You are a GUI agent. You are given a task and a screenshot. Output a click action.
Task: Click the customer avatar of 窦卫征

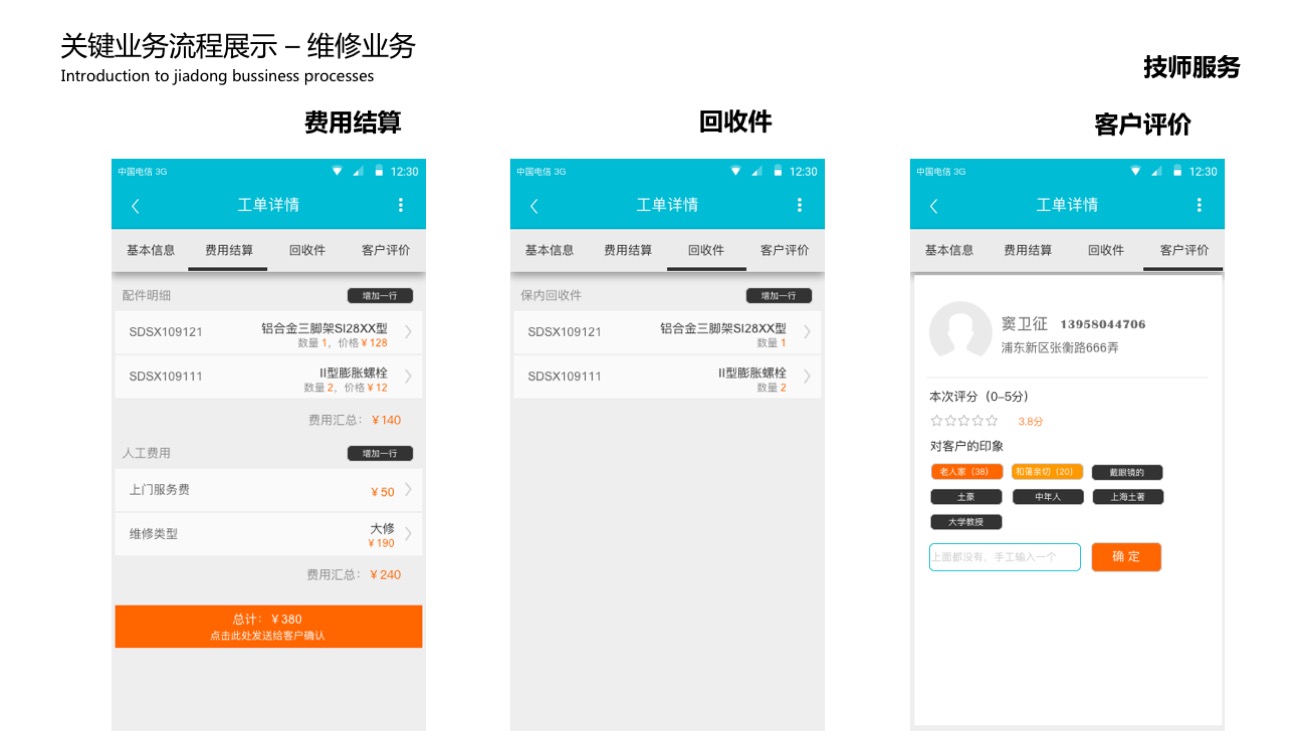959,331
